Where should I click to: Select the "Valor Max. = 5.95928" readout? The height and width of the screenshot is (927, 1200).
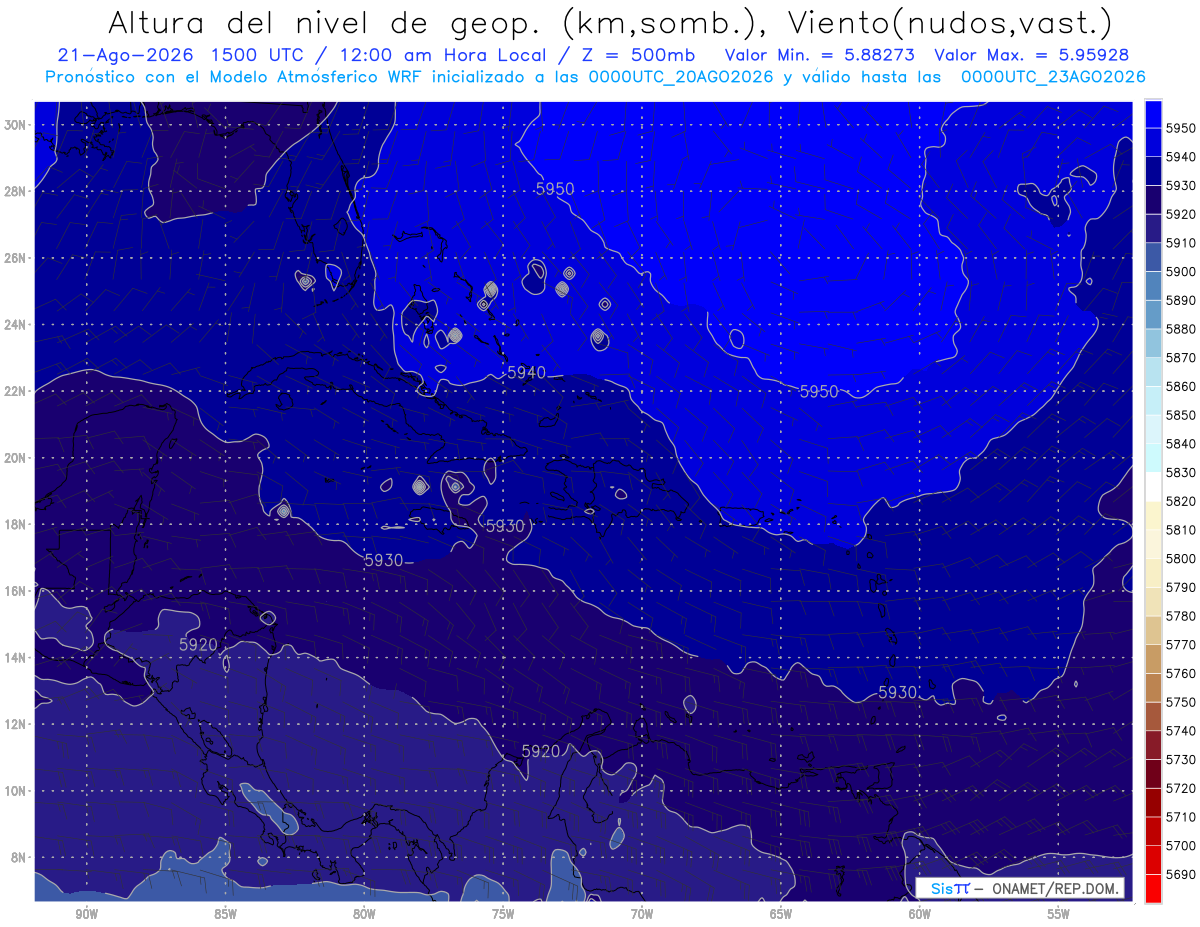pyautogui.click(x=1032, y=55)
